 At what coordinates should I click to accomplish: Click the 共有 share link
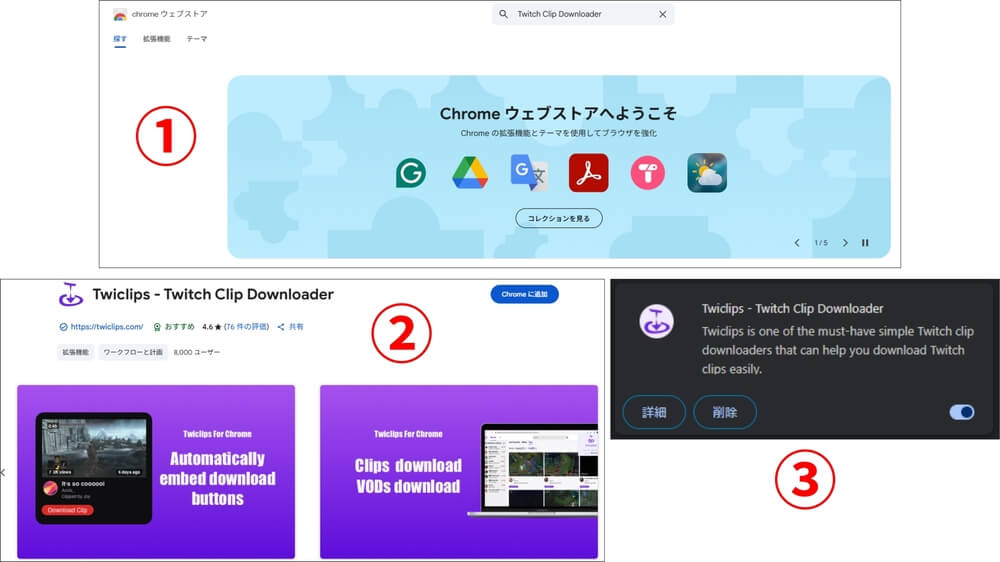click(x=290, y=327)
